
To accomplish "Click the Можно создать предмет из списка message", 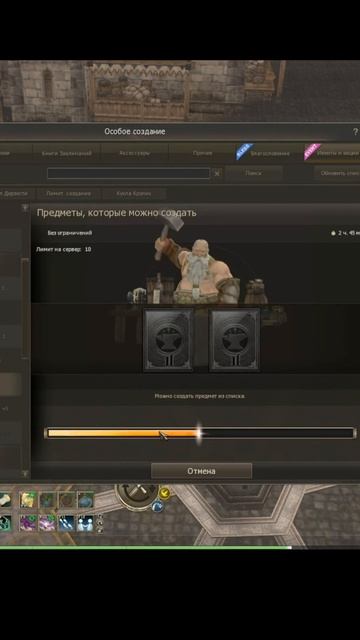I will [200, 396].
